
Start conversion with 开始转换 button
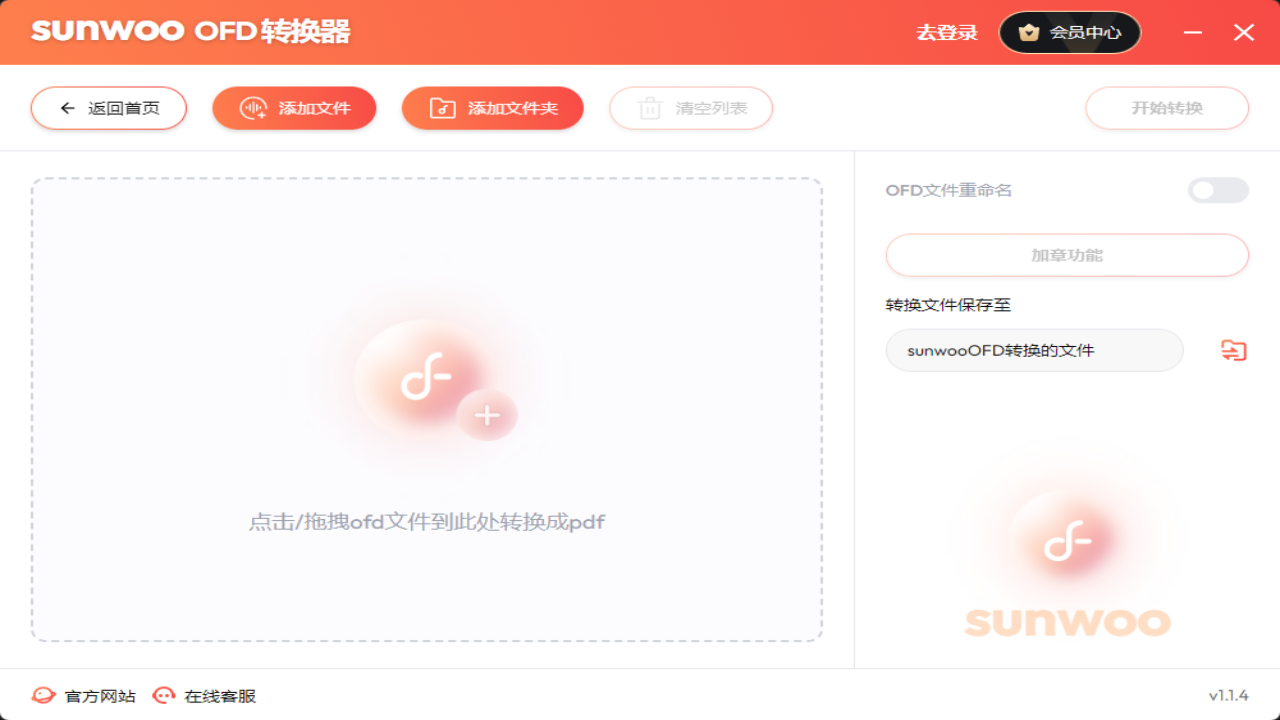1166,107
